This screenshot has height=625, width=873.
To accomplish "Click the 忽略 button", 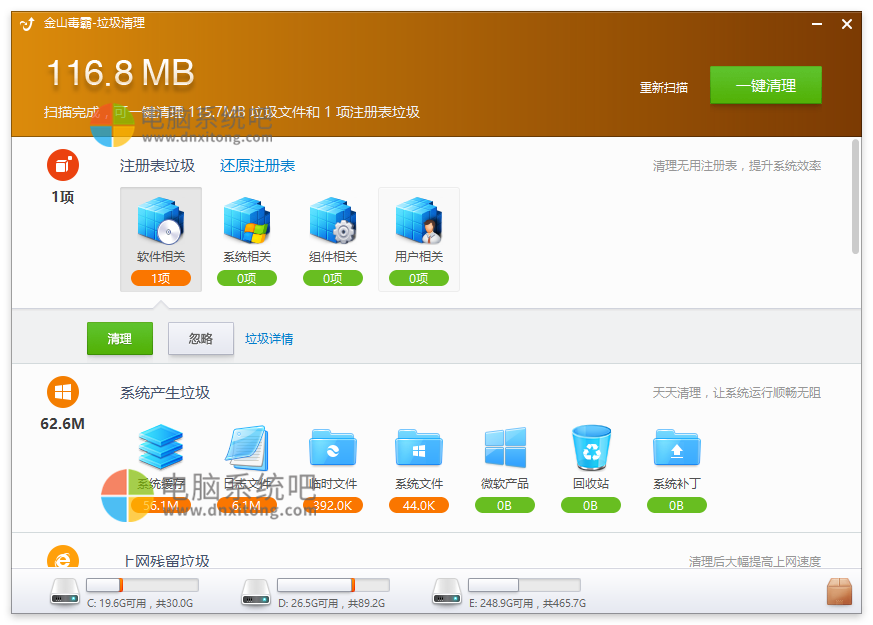I will (201, 338).
